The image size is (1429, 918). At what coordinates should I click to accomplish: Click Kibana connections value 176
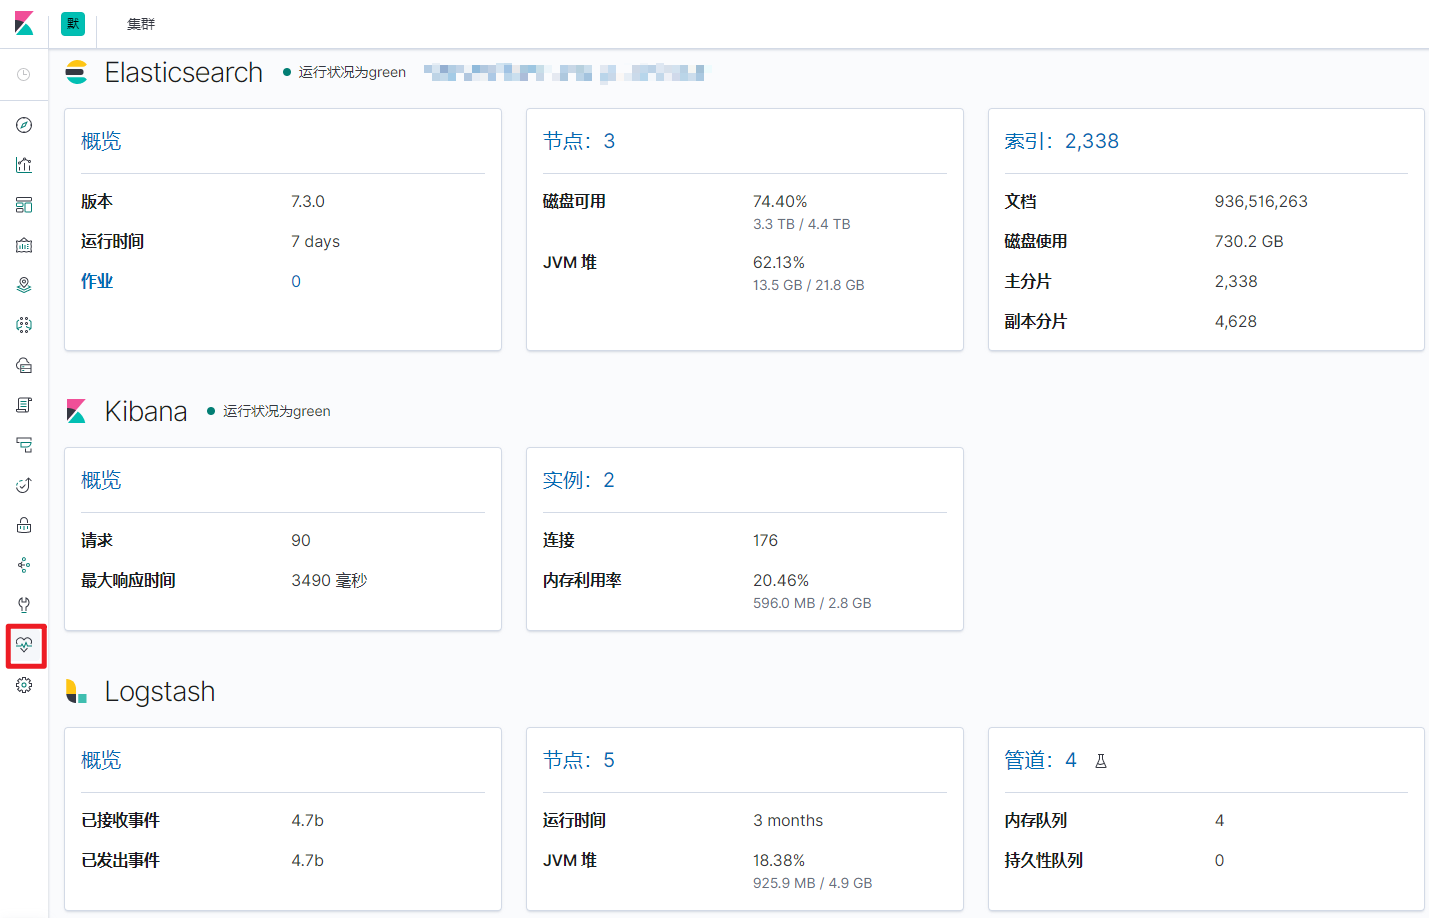765,540
